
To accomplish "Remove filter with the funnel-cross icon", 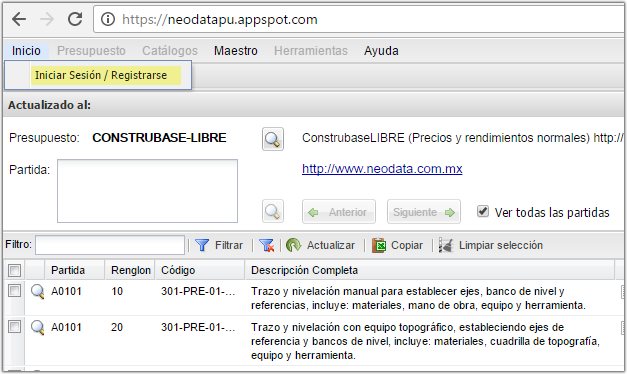I will [x=266, y=245].
